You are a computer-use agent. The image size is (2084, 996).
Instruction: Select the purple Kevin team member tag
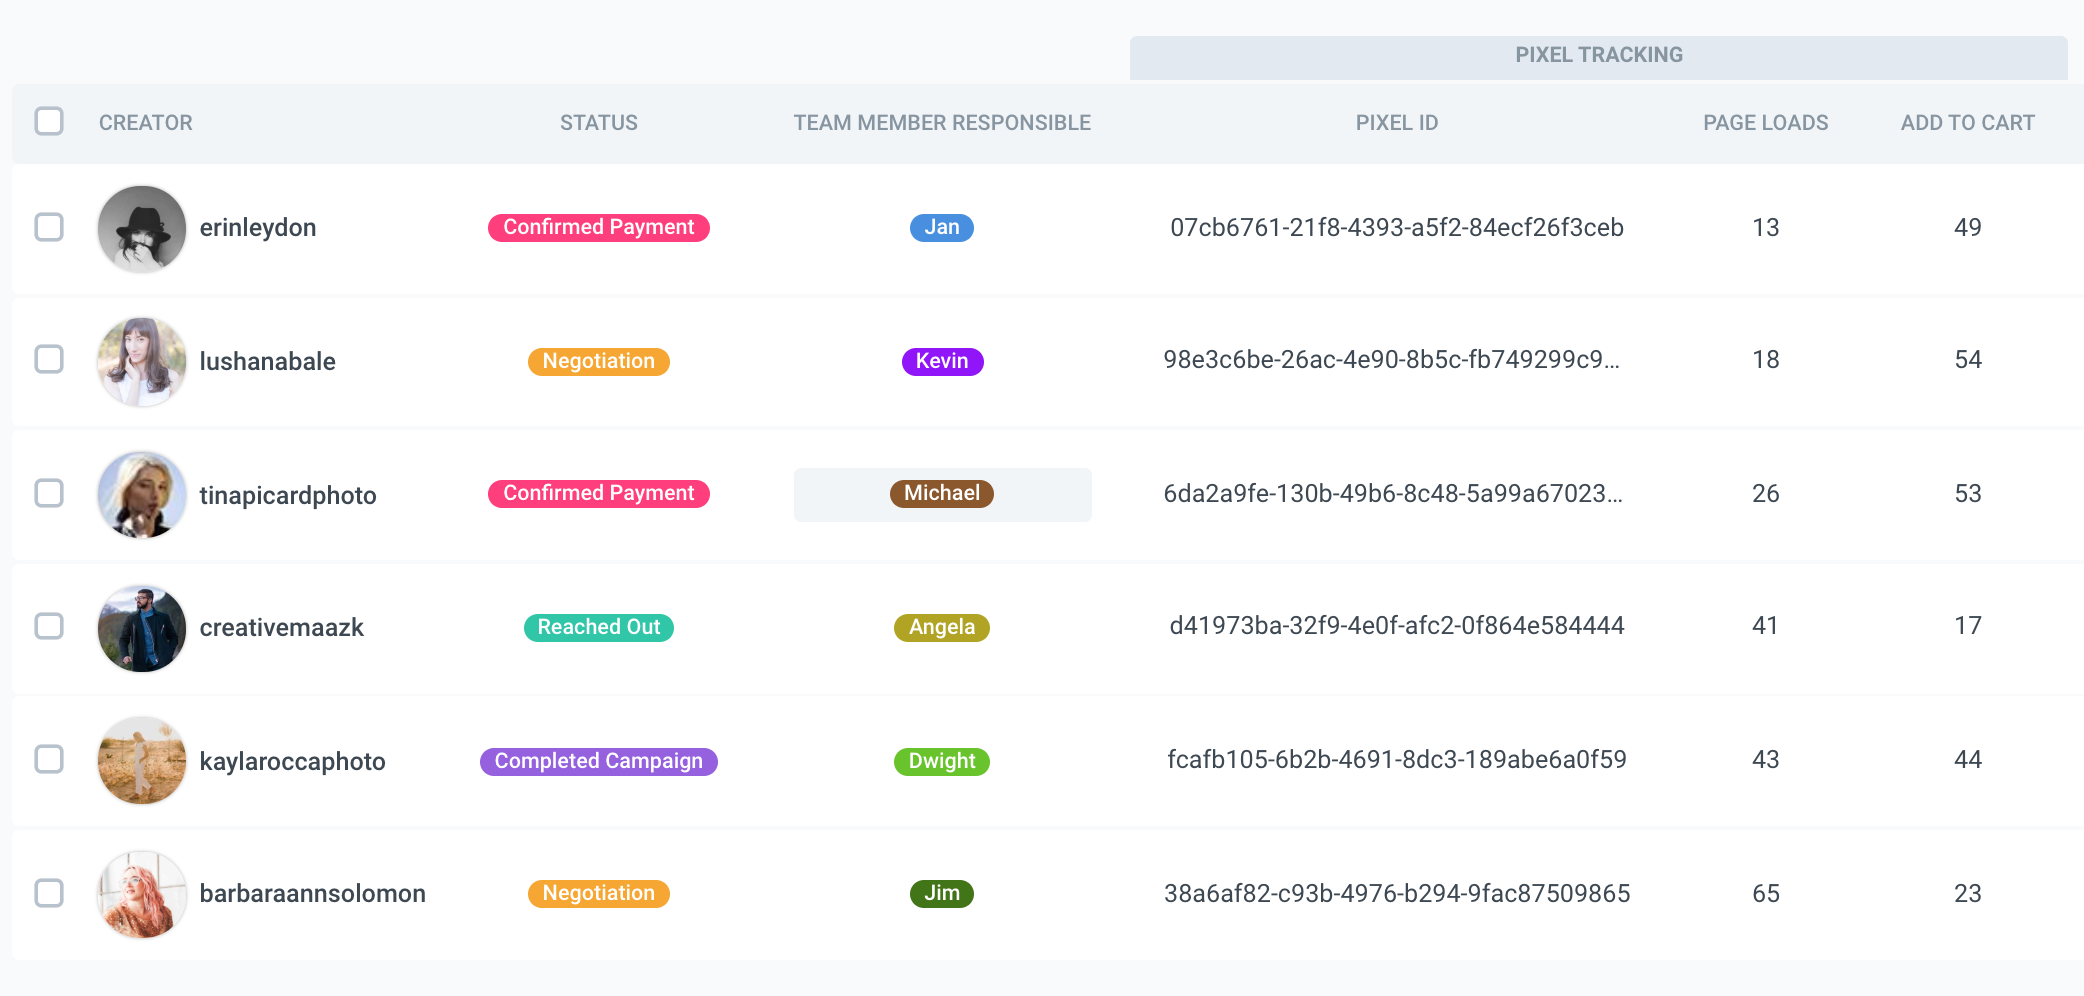click(942, 361)
